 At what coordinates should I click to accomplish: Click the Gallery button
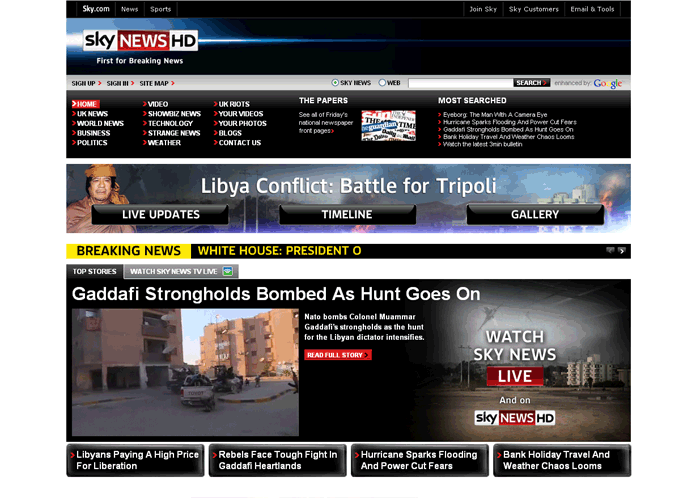(535, 215)
